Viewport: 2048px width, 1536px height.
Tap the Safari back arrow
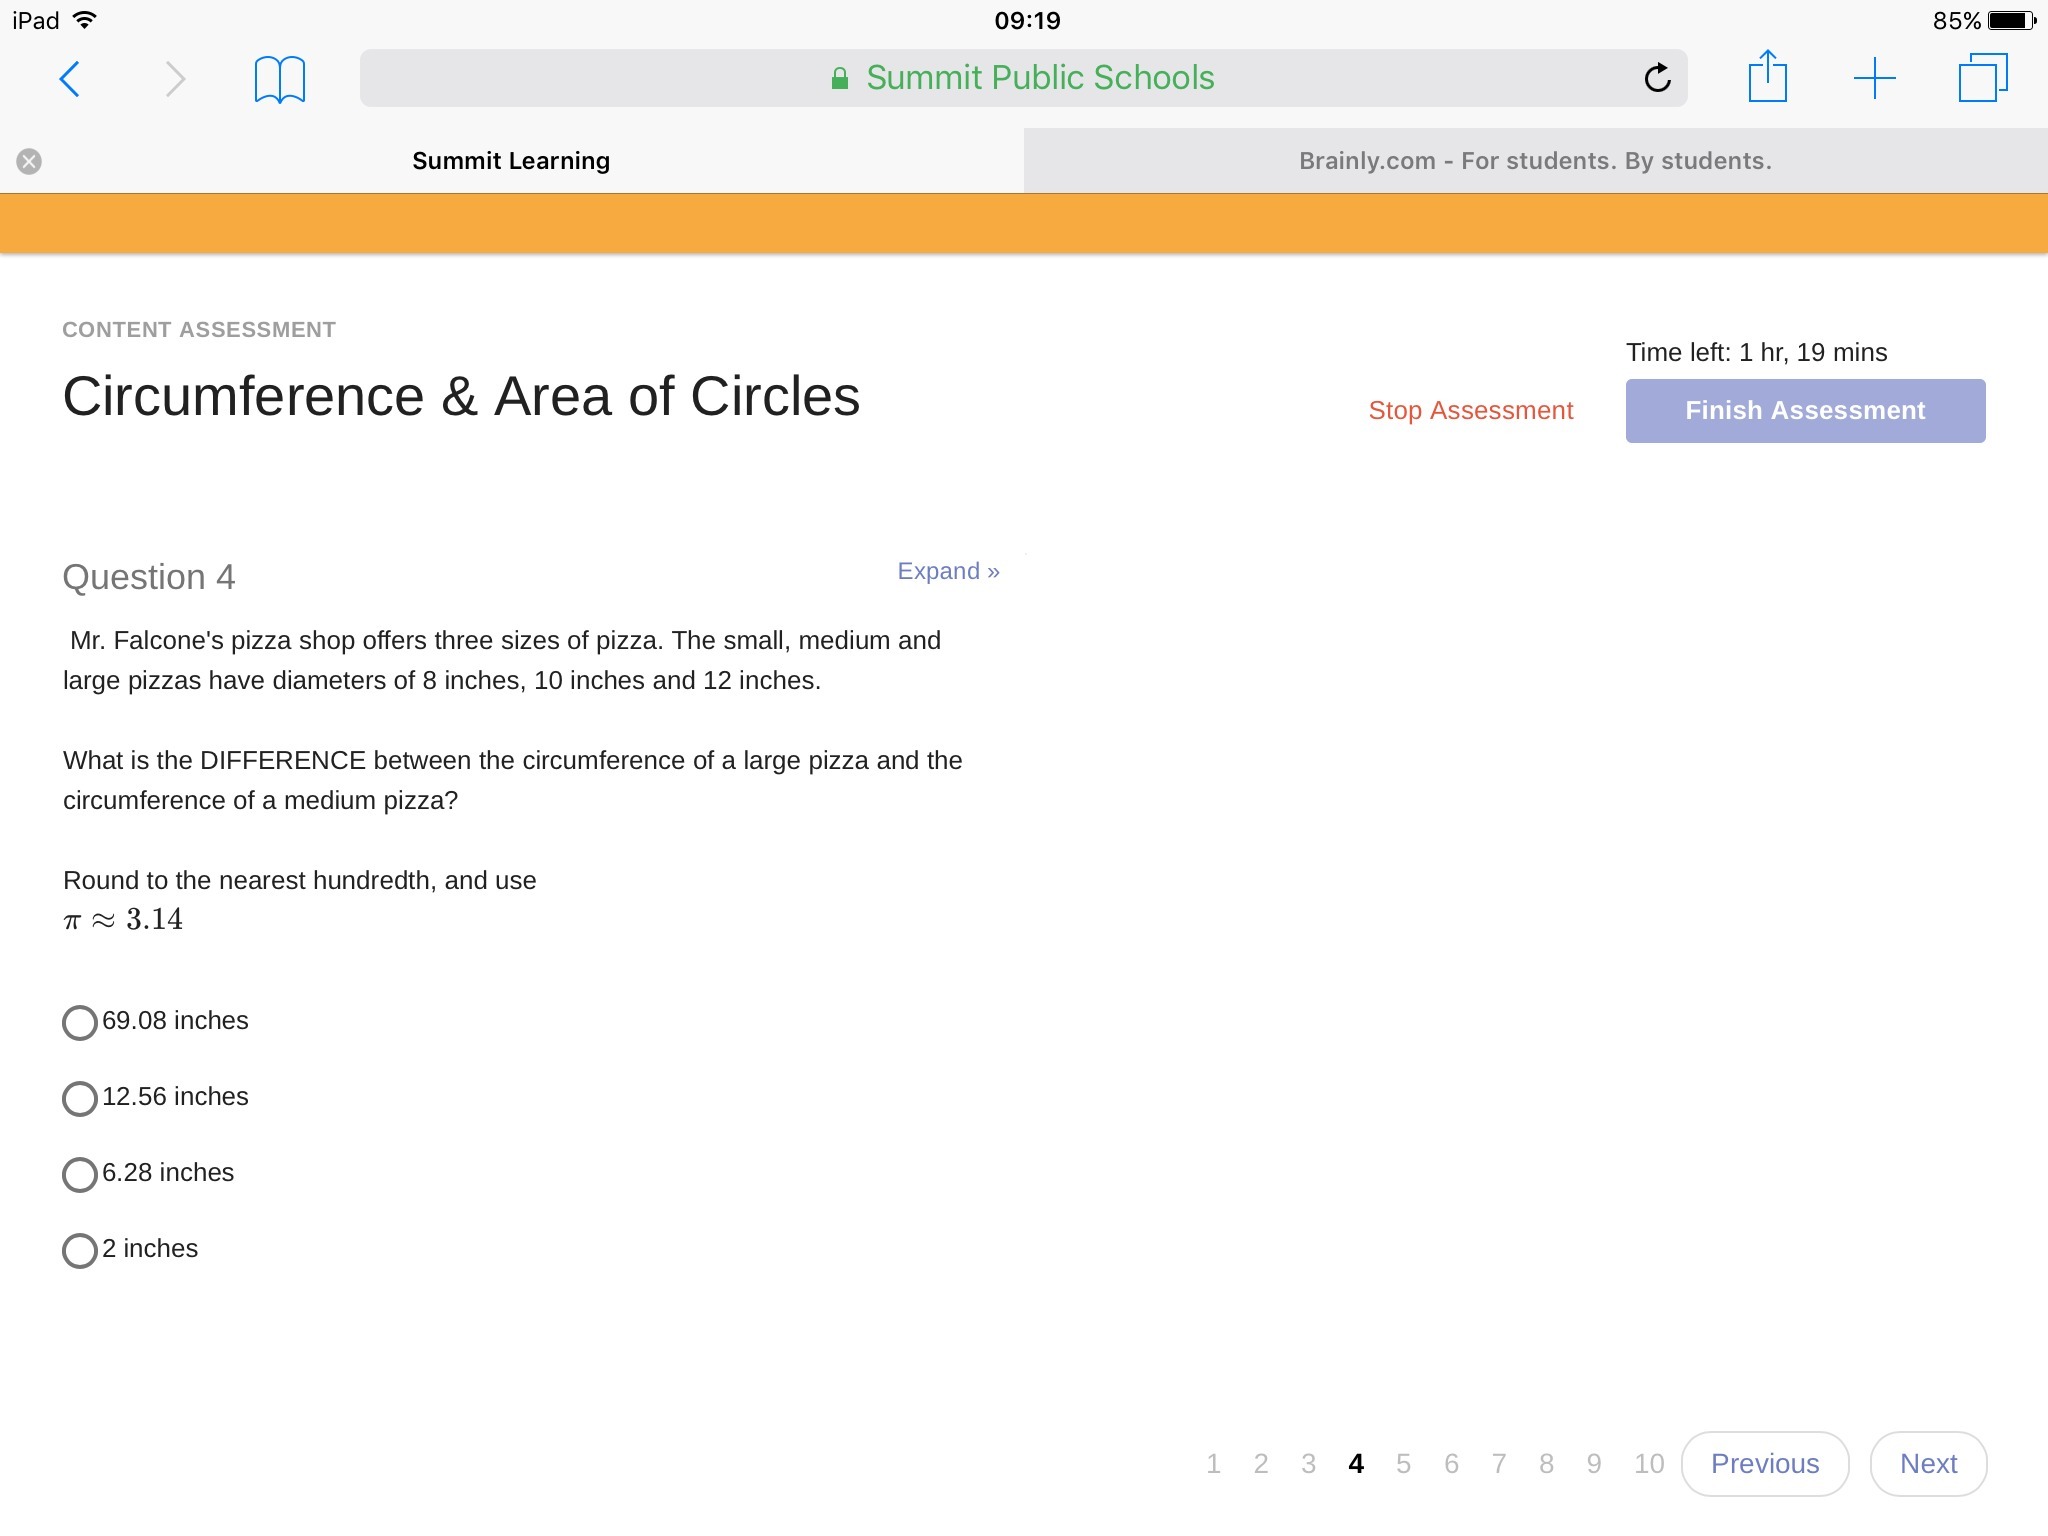click(69, 79)
